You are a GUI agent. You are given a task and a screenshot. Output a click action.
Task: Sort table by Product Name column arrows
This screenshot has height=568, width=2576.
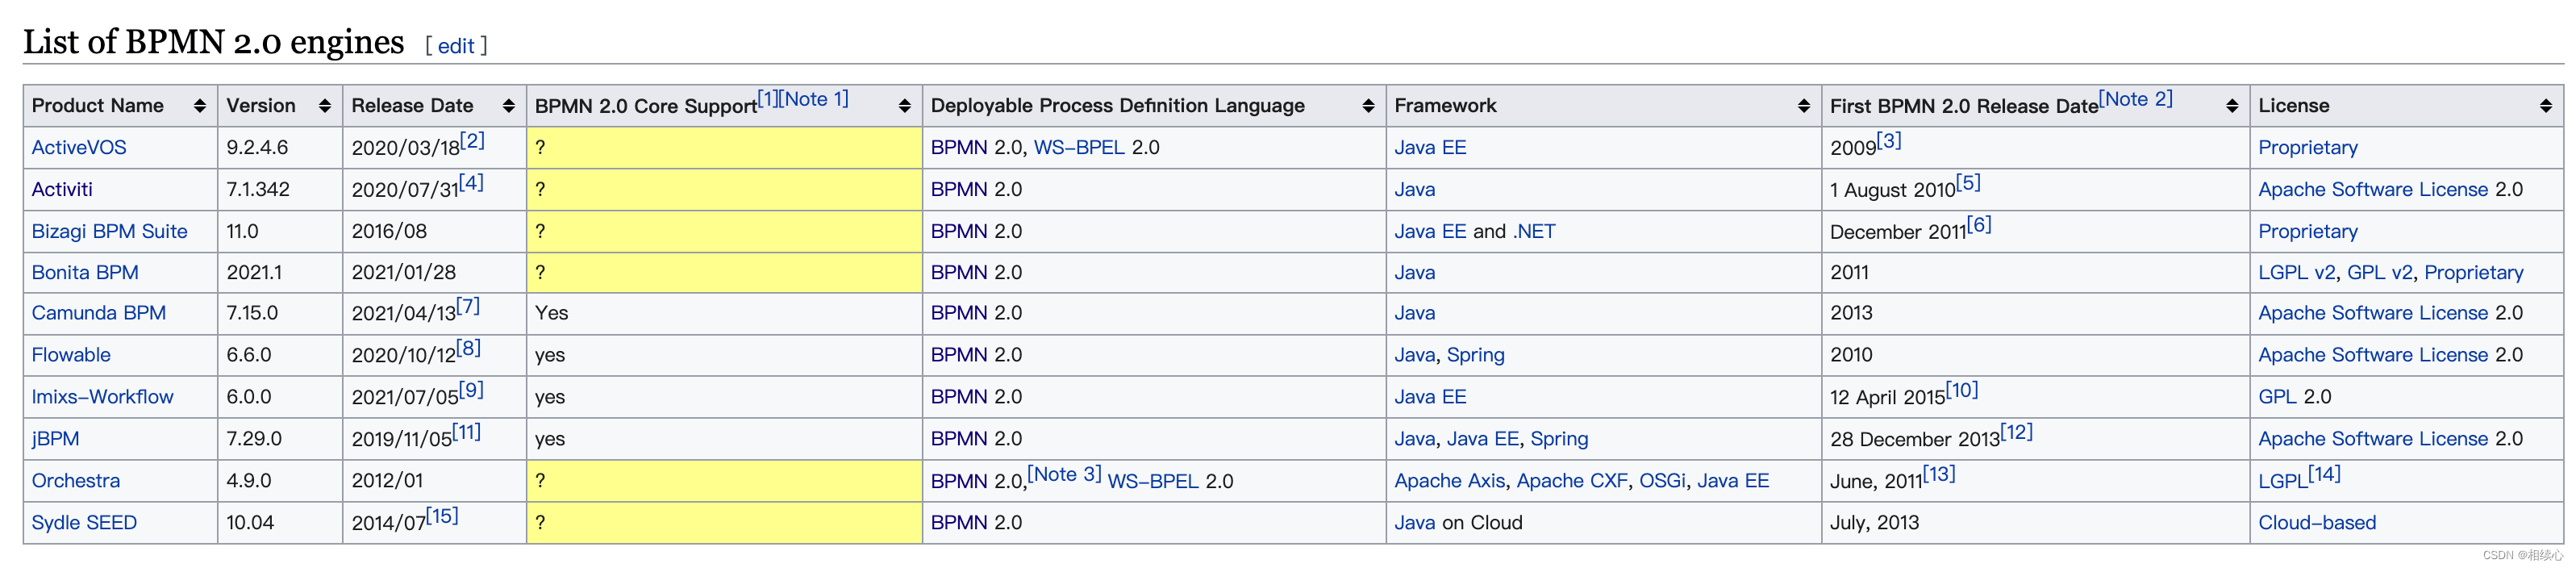point(200,106)
